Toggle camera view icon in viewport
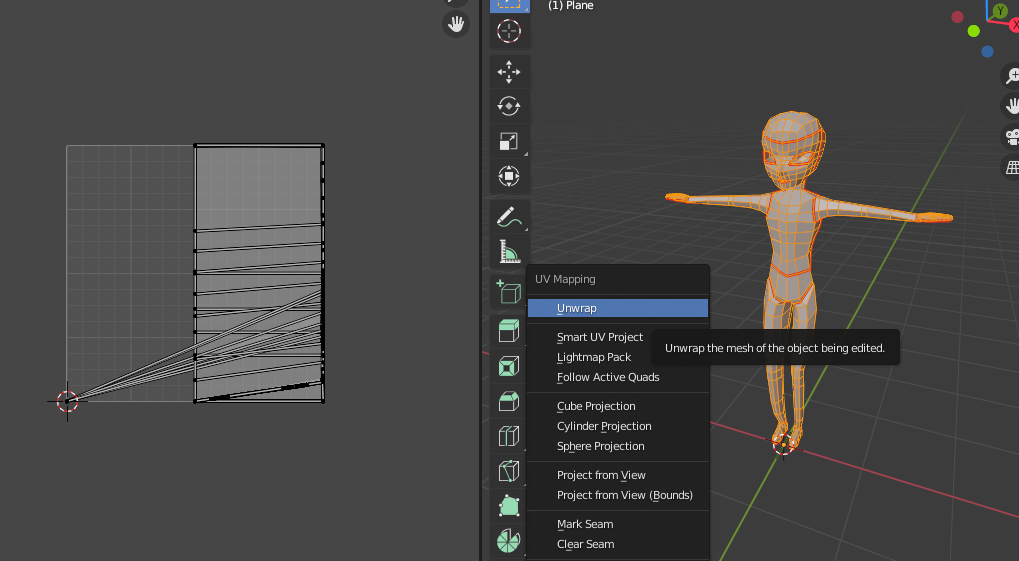1019x561 pixels. 1011,137
